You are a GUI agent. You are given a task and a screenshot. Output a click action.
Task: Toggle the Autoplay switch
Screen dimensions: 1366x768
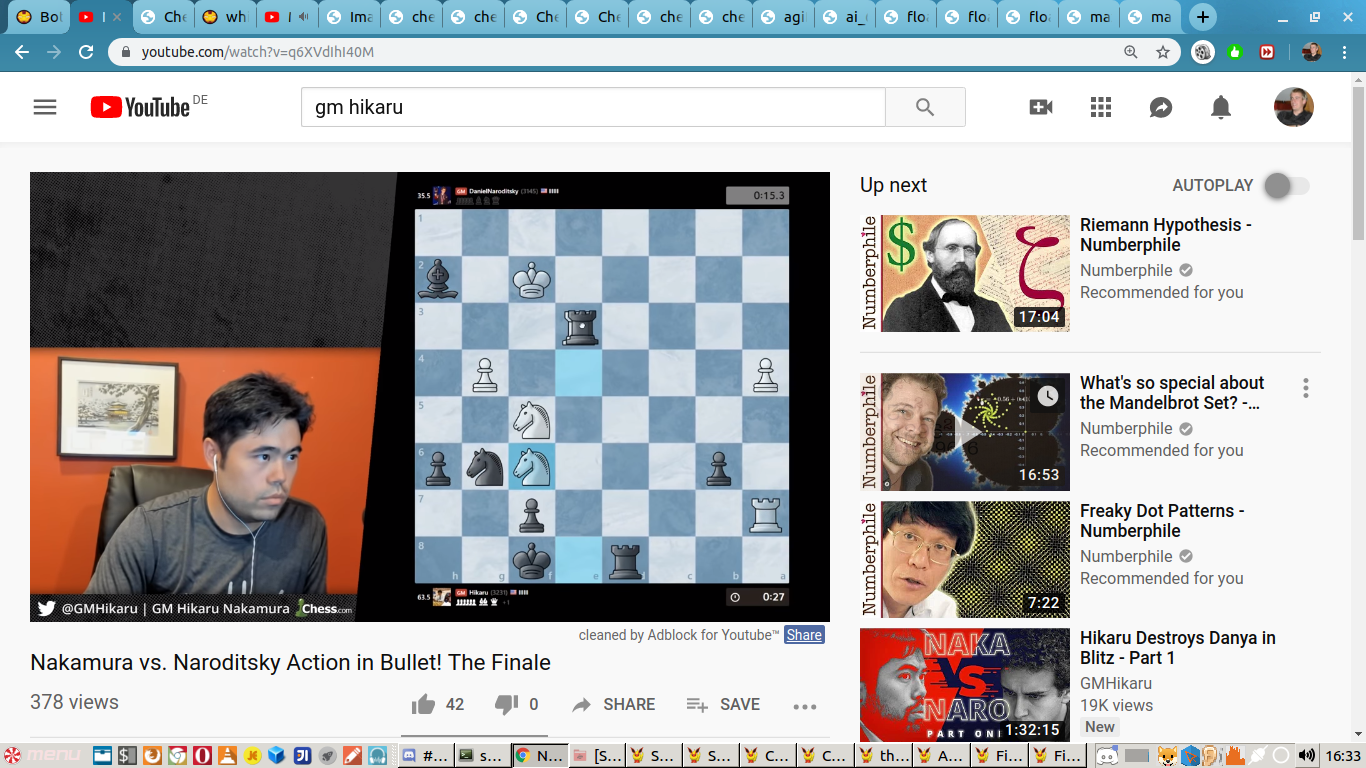1286,185
